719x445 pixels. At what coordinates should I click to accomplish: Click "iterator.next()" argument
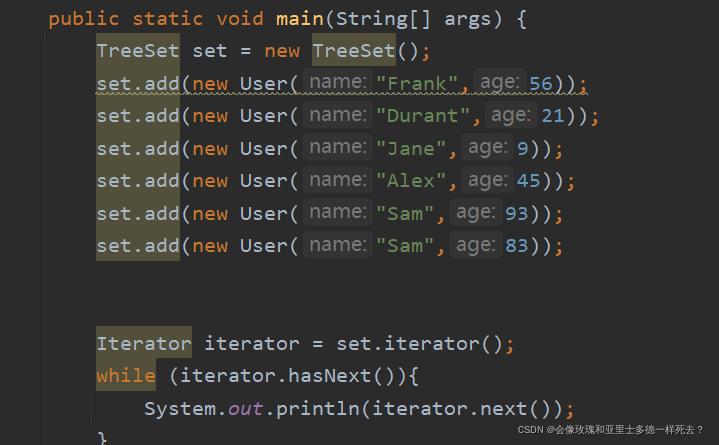(462, 409)
